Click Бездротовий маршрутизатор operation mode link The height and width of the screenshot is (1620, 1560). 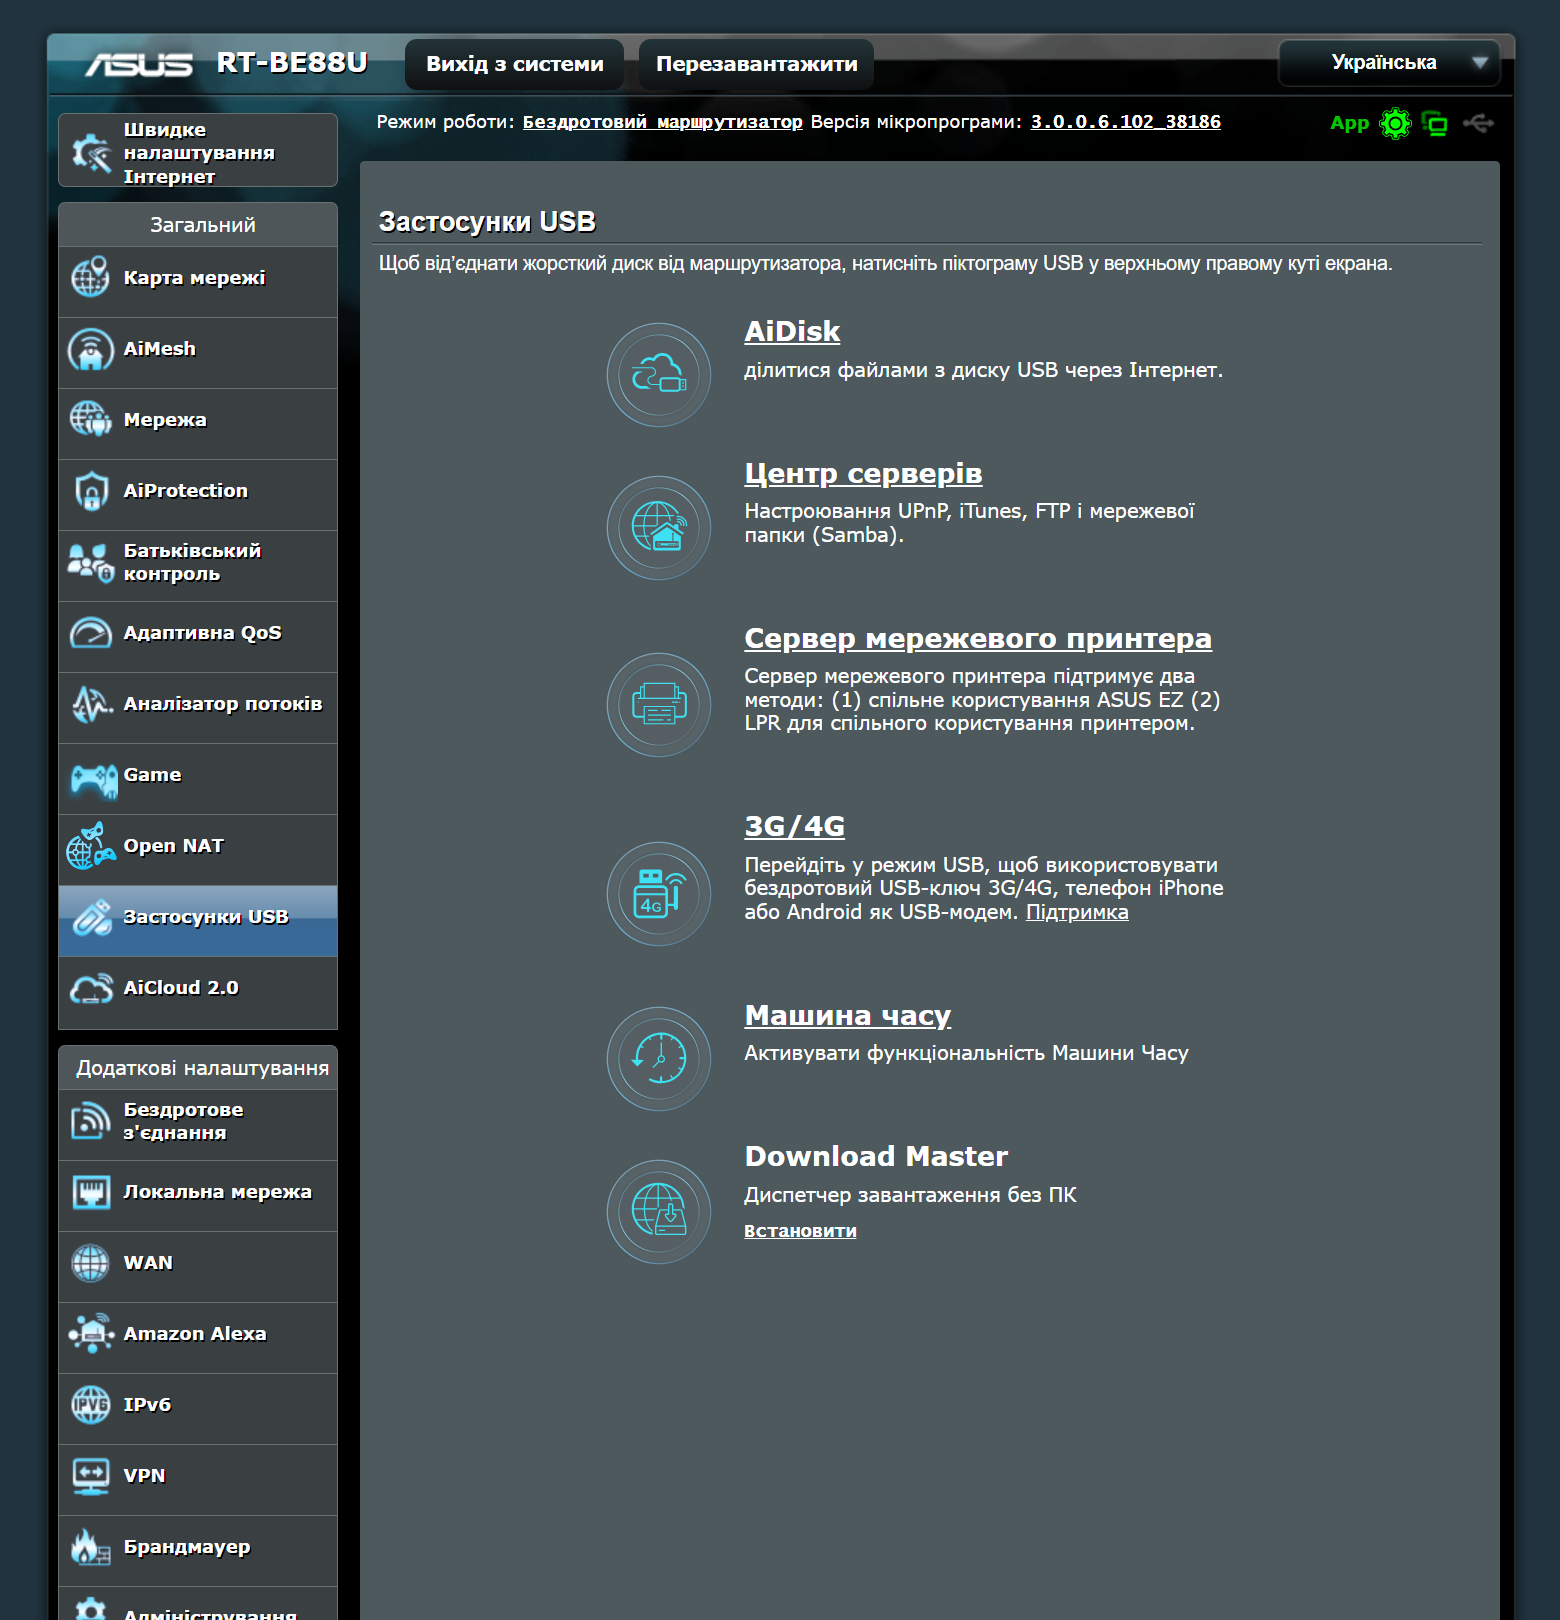[663, 122]
